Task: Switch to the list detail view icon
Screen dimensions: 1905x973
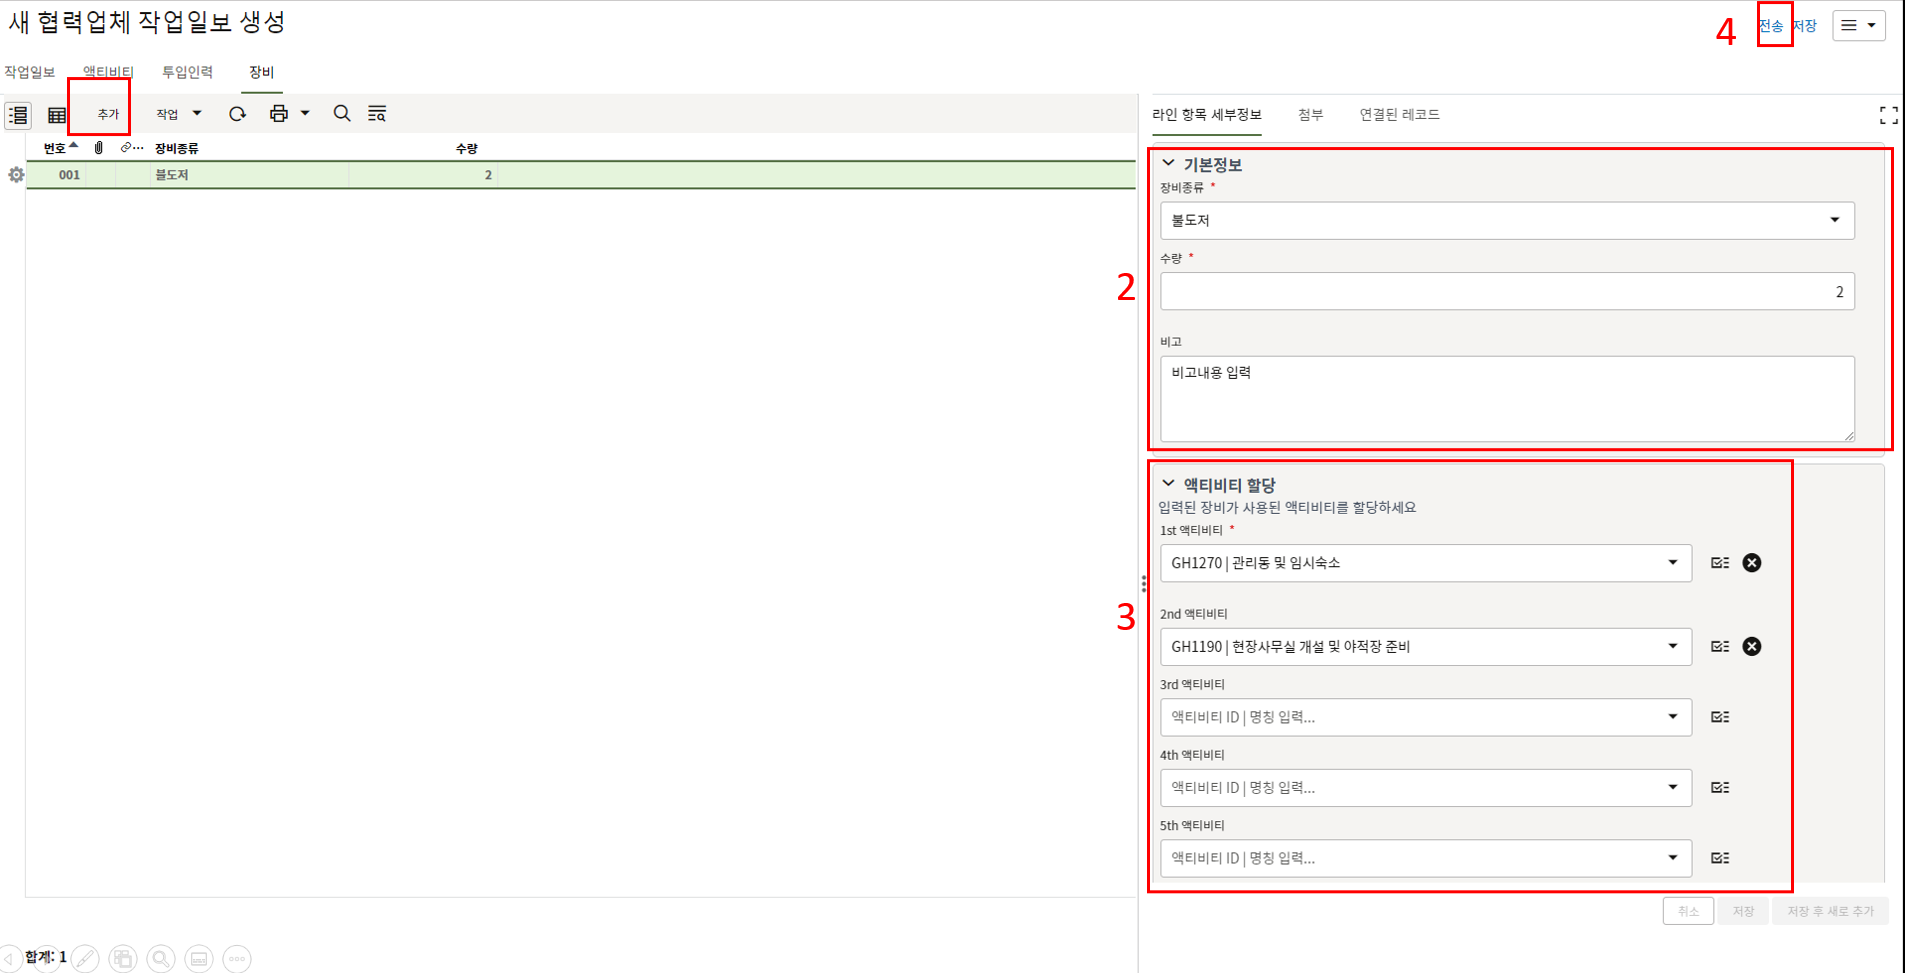Action: coord(18,115)
